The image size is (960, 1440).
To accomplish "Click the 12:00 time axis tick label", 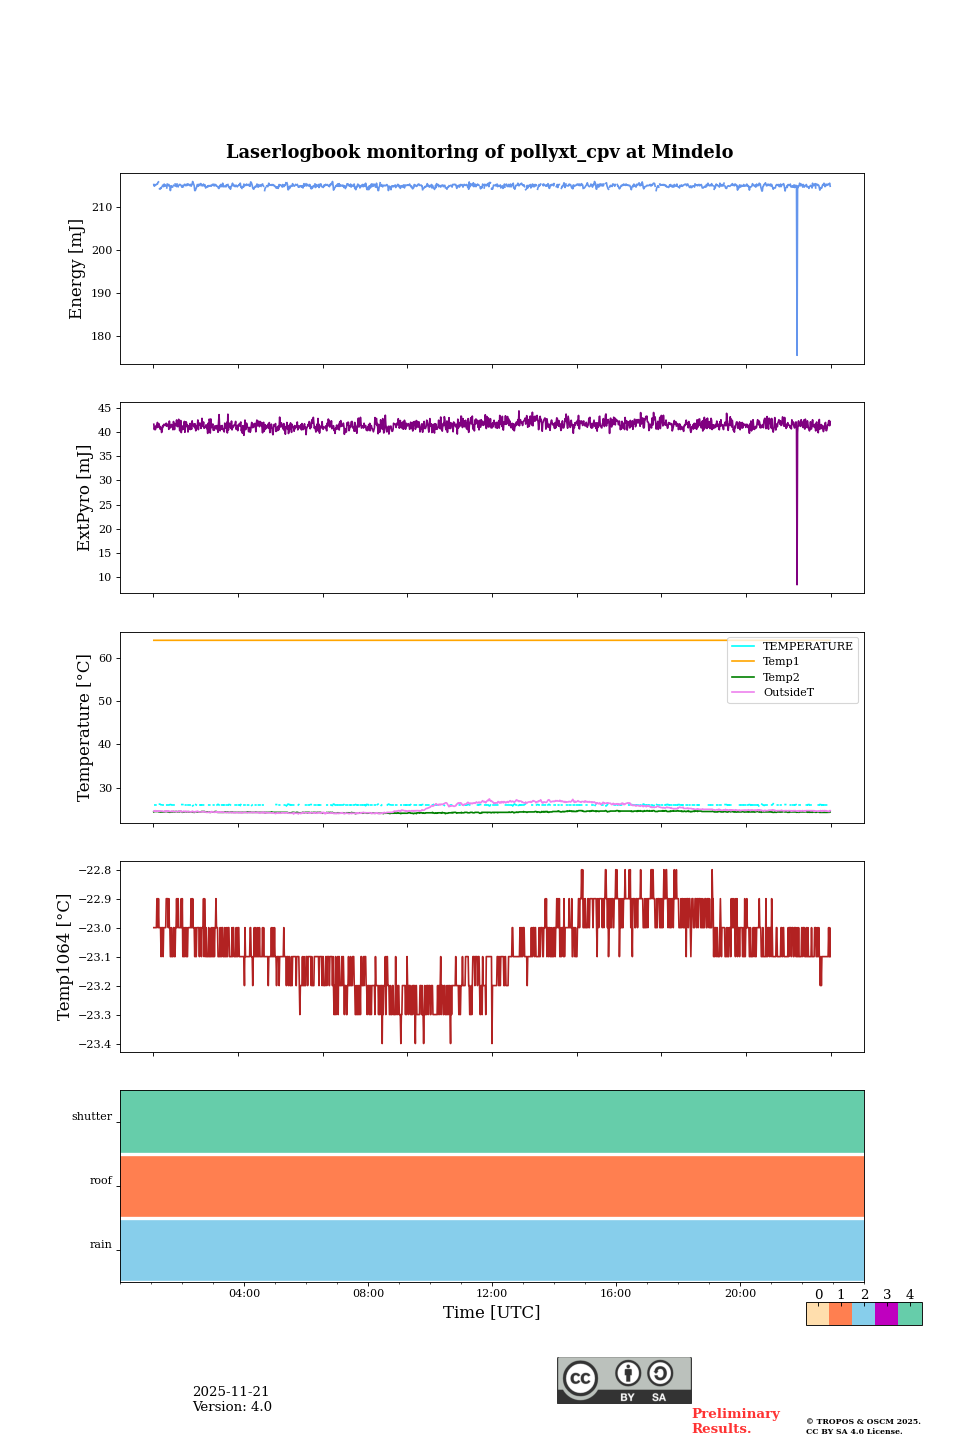I will (492, 1294).
